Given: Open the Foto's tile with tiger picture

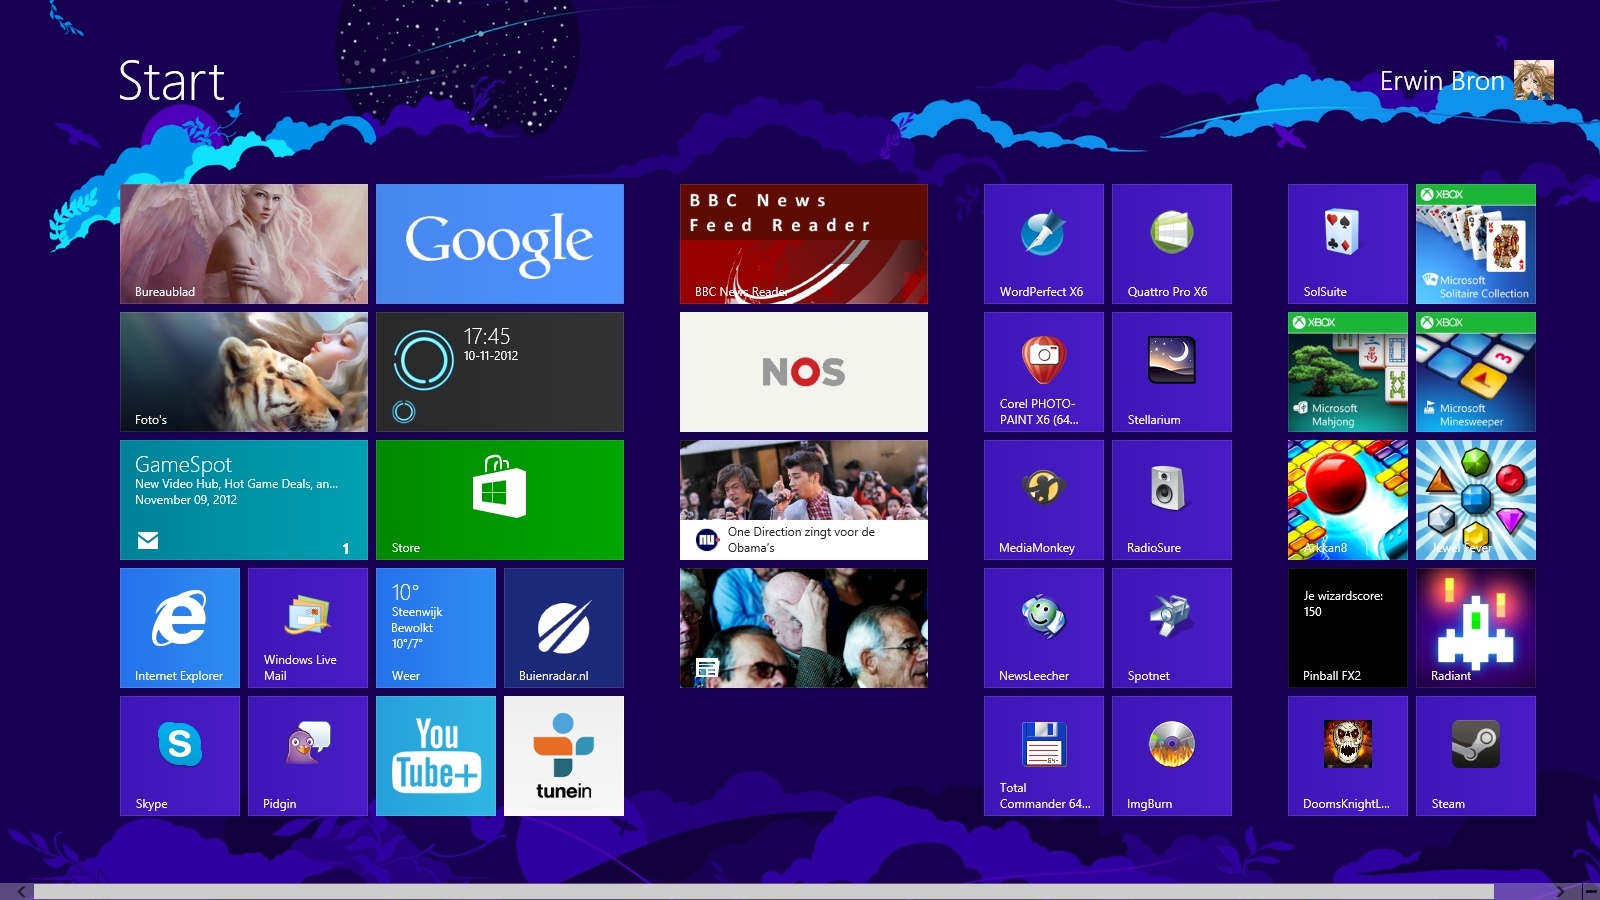Looking at the screenshot, I should point(244,372).
